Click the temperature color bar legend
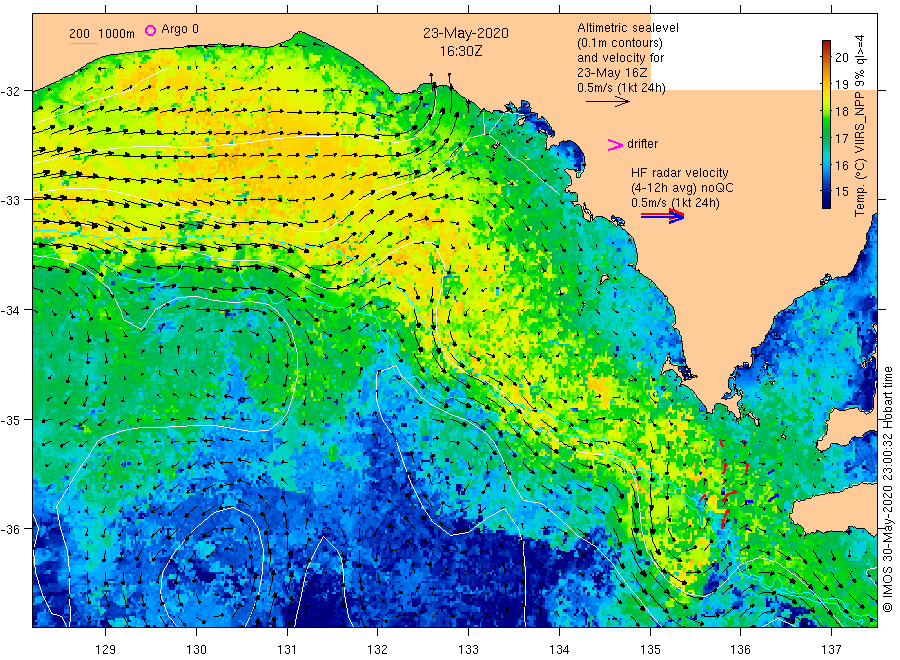 (826, 124)
